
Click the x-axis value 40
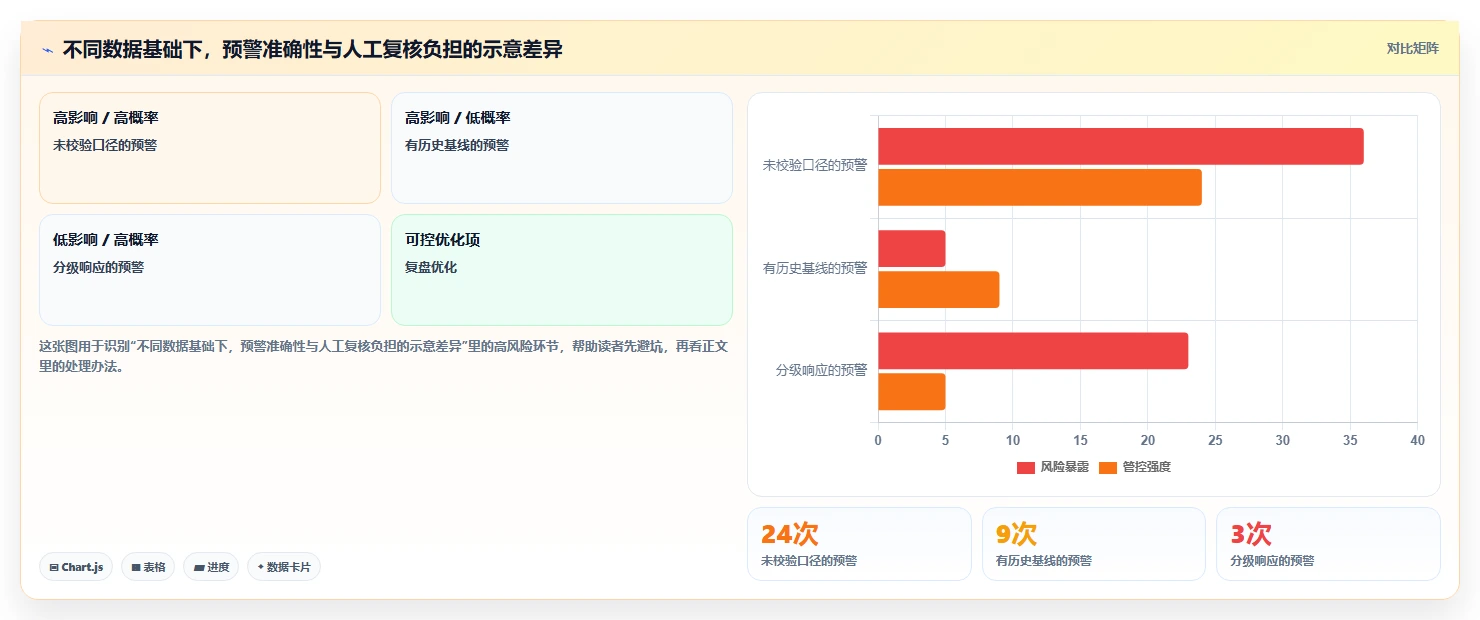click(1417, 440)
